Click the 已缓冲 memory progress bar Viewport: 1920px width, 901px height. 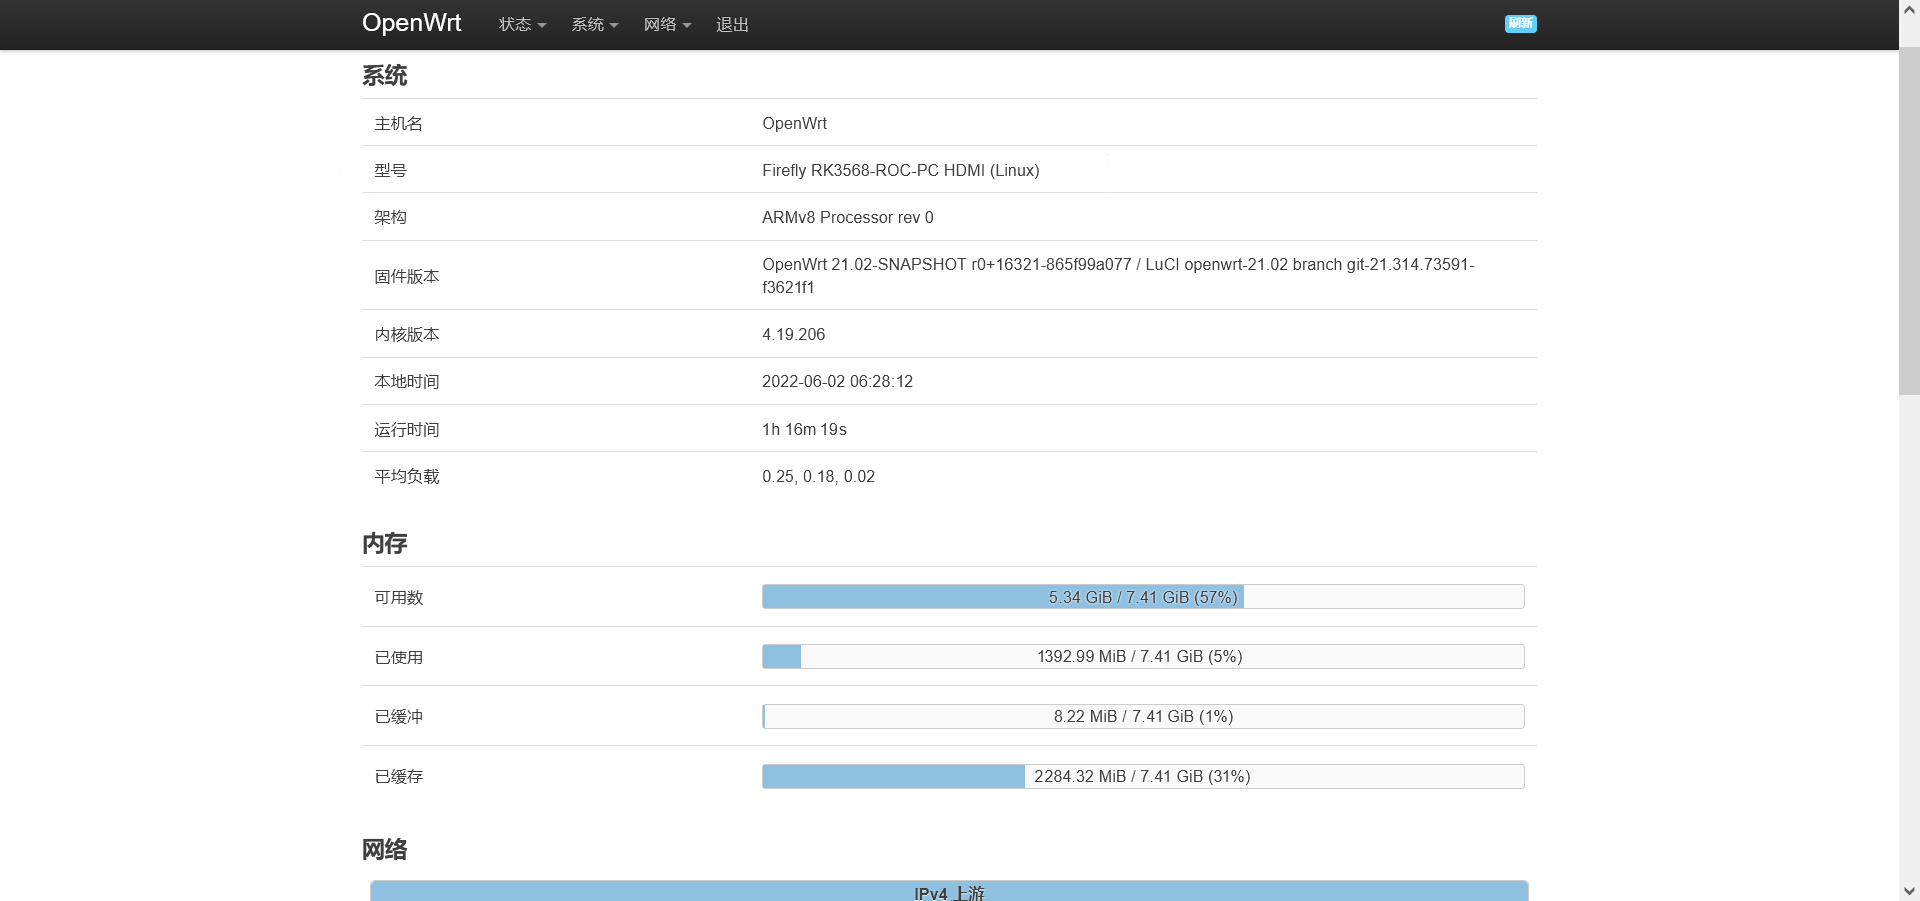pyautogui.click(x=1143, y=717)
